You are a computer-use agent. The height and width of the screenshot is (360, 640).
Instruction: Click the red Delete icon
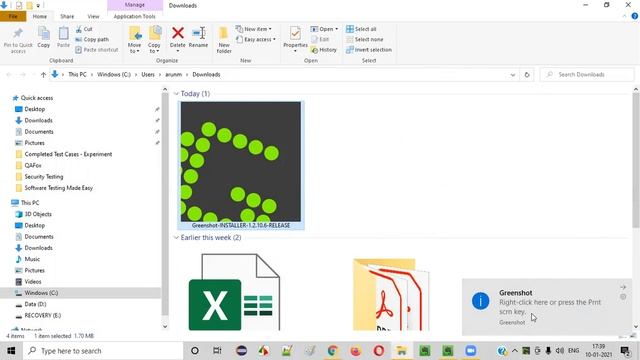[178, 33]
